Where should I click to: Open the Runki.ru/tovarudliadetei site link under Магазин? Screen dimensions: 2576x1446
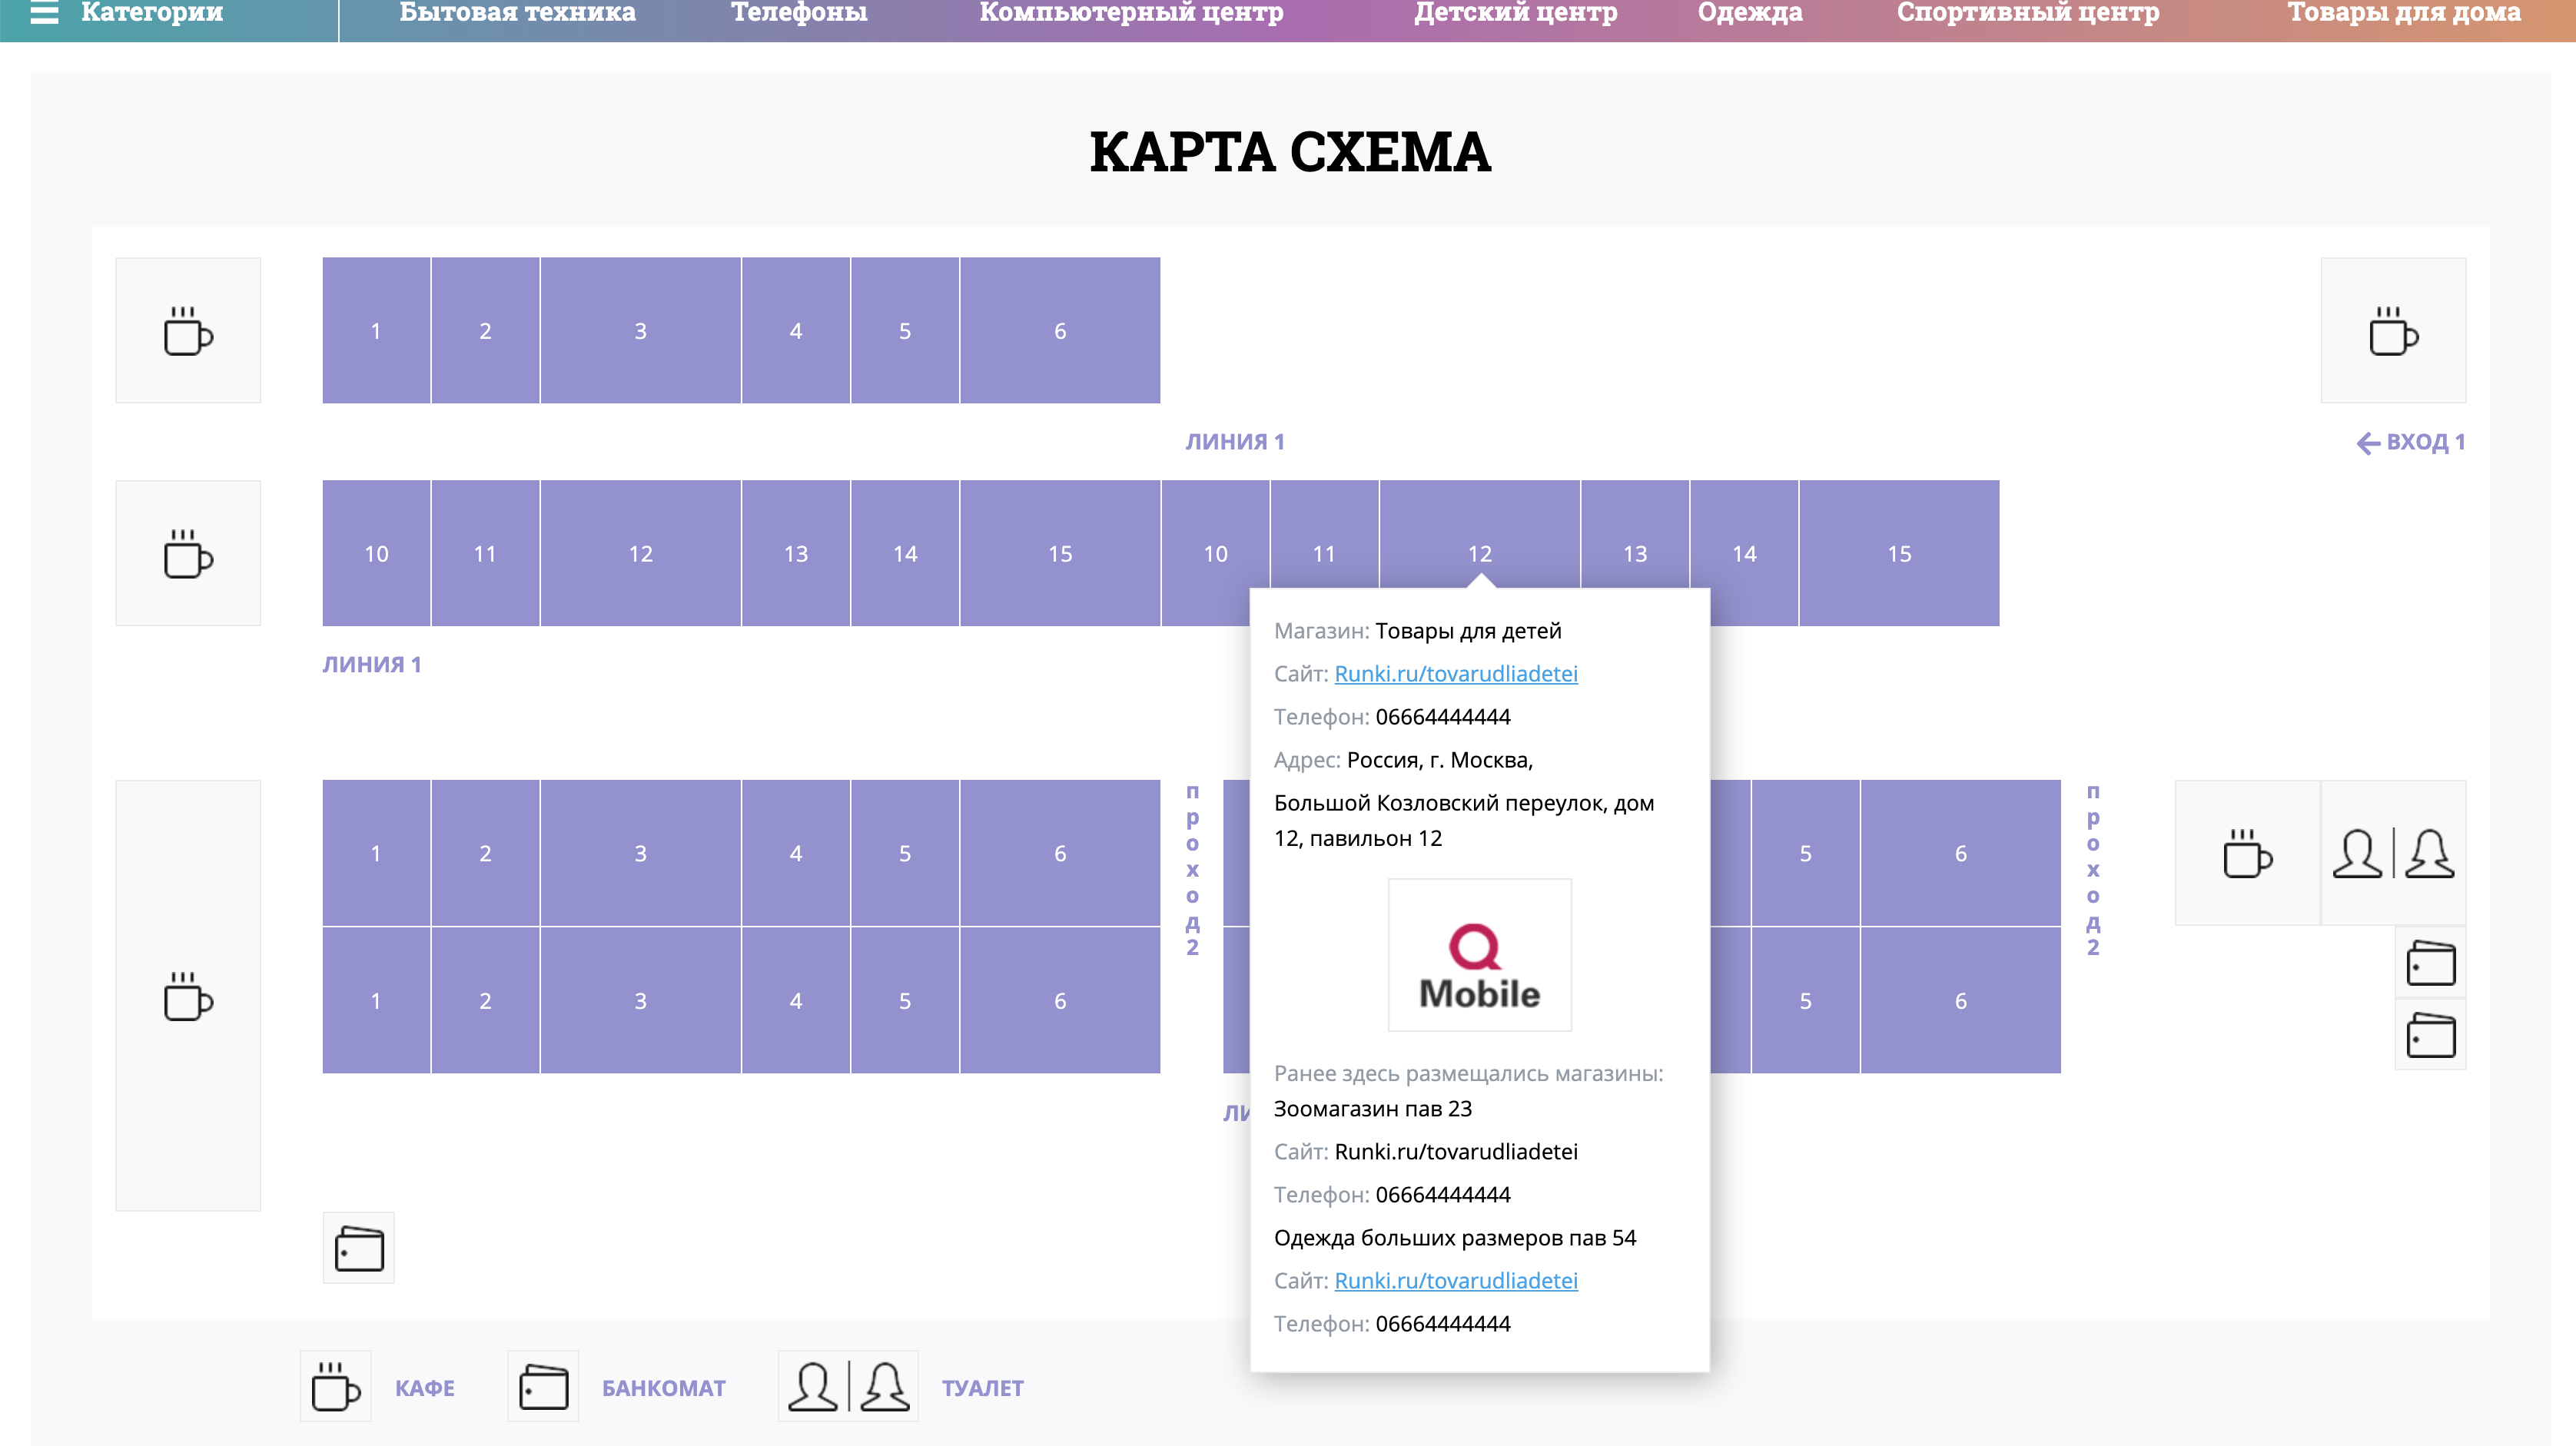click(x=1456, y=674)
